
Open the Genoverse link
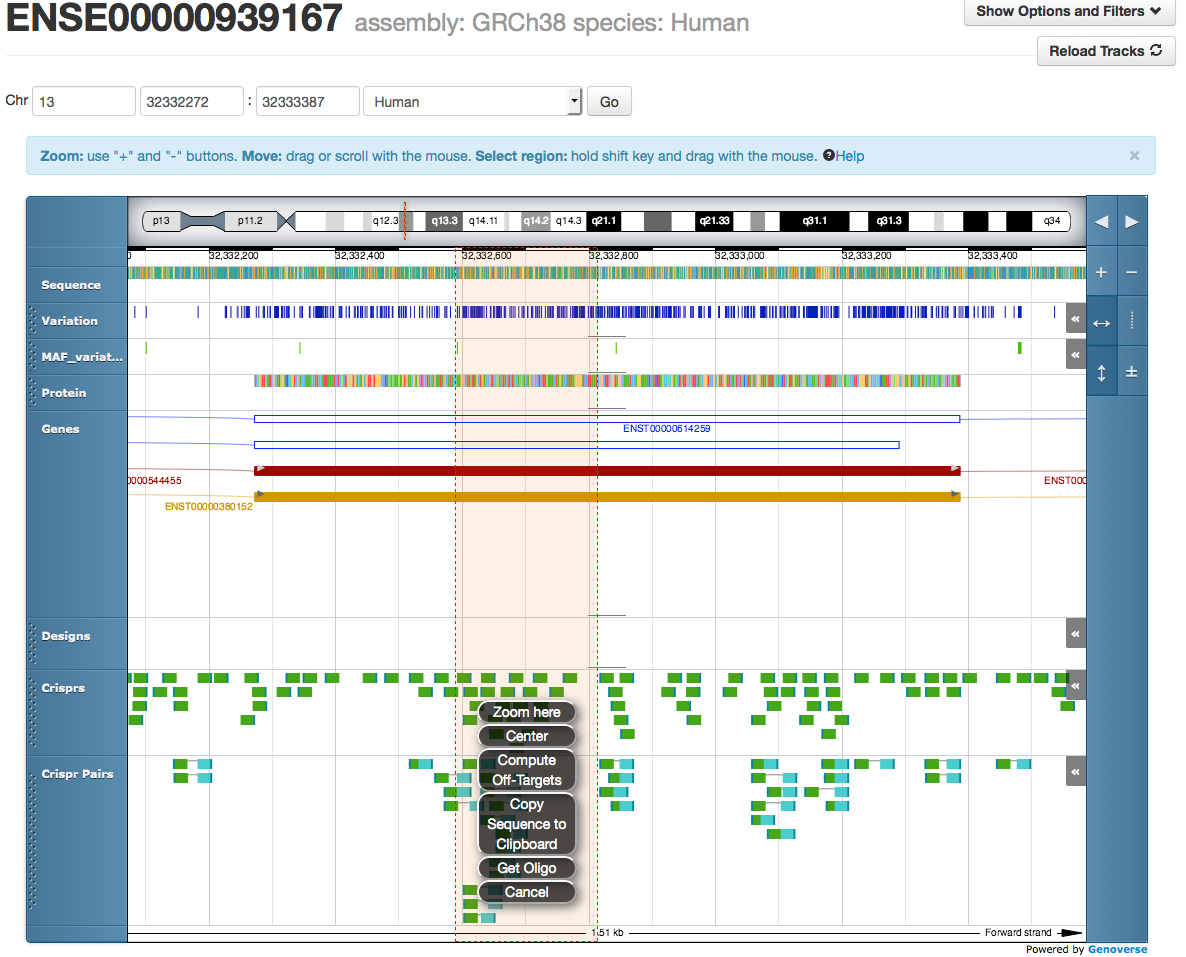click(x=1117, y=950)
